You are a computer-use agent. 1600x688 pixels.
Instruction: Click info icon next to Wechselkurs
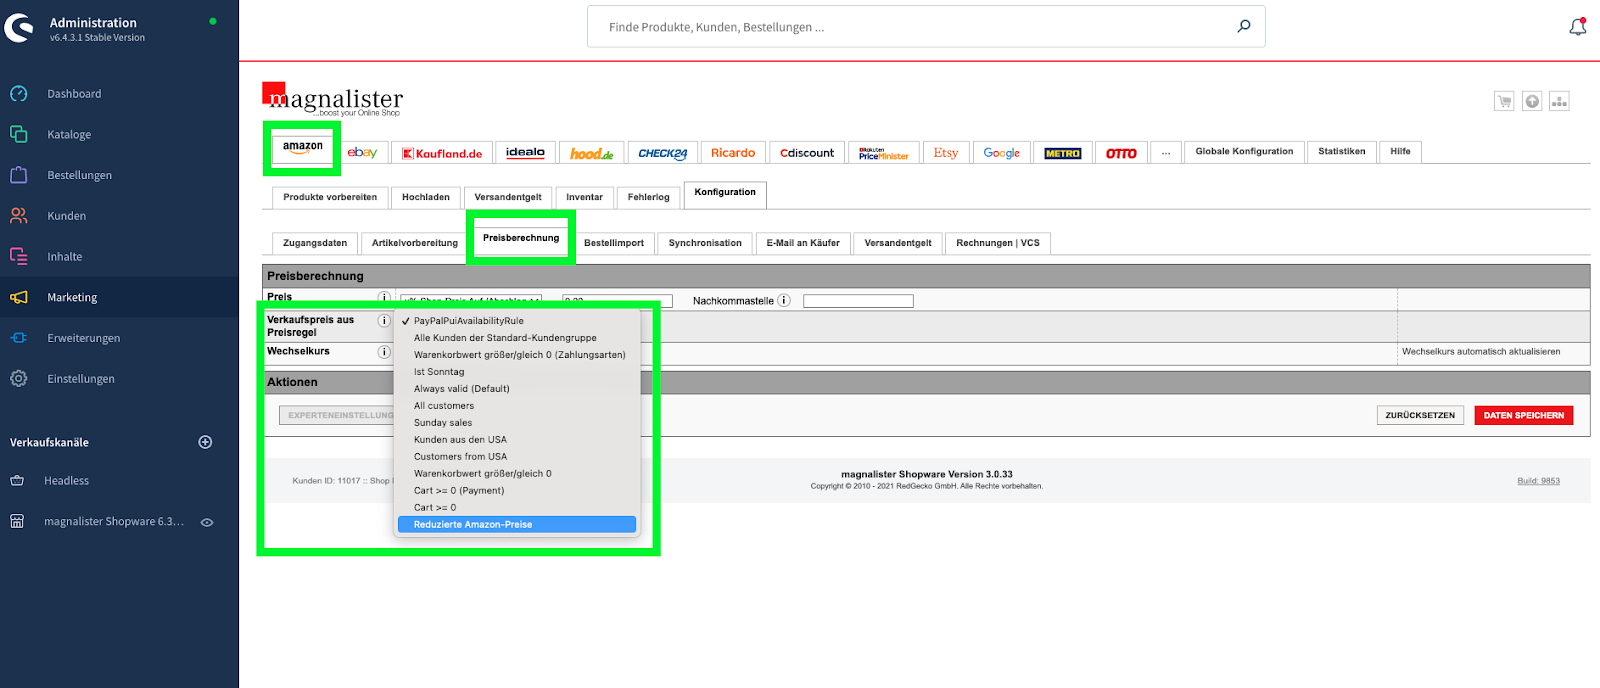pyautogui.click(x=384, y=352)
